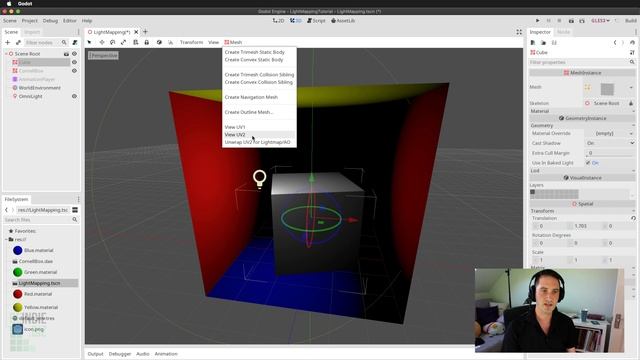Toggle the first Layers bit cell
The height and width of the screenshot is (360, 640).
tap(532, 192)
